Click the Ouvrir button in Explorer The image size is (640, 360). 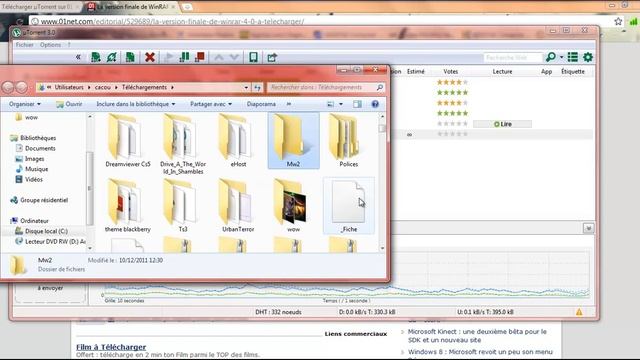(69, 104)
